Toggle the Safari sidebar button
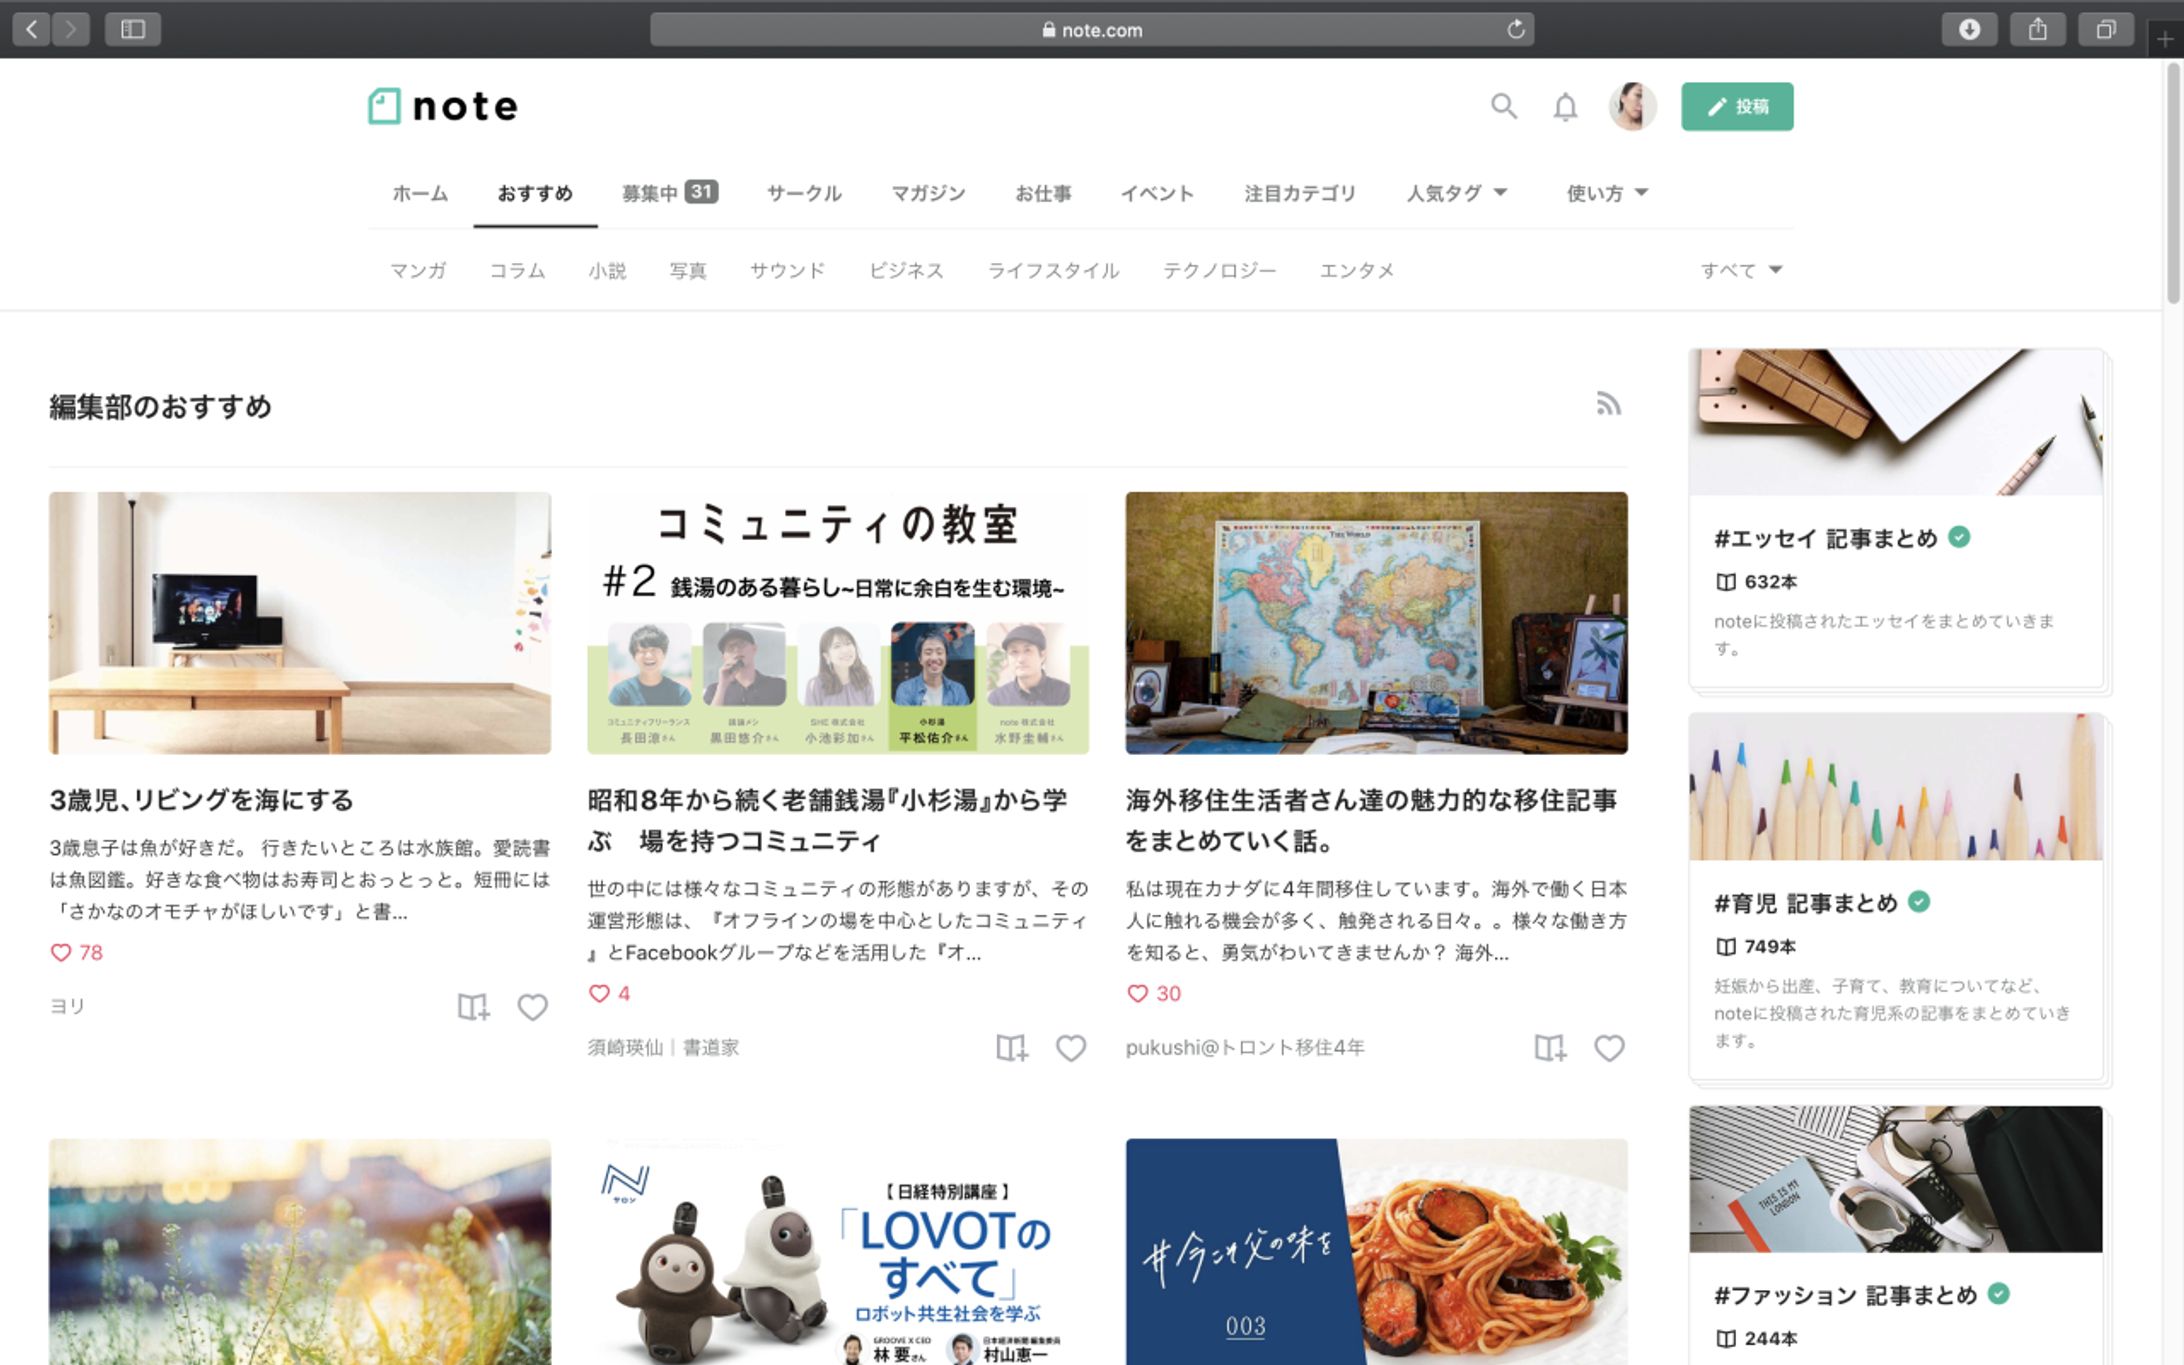 point(133,30)
